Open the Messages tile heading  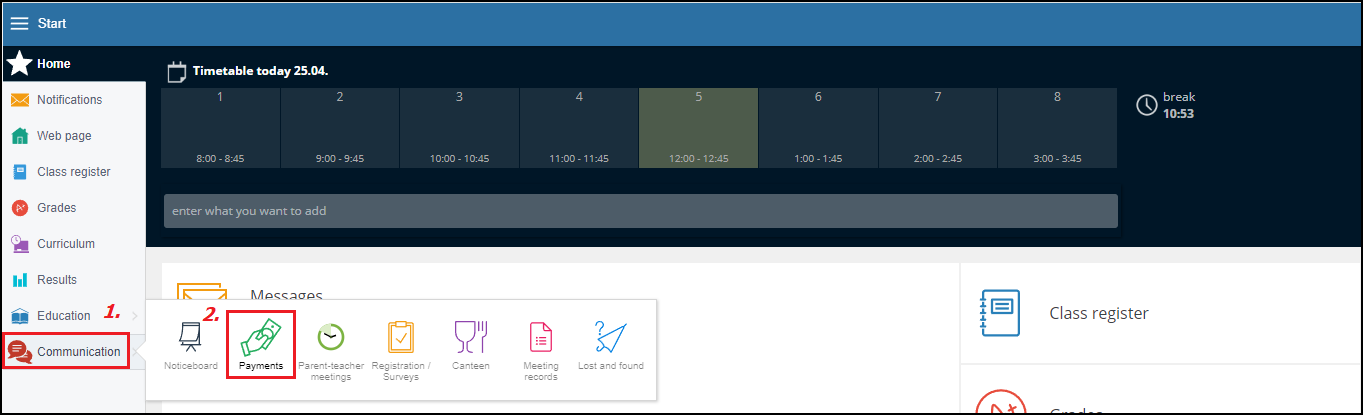click(286, 295)
